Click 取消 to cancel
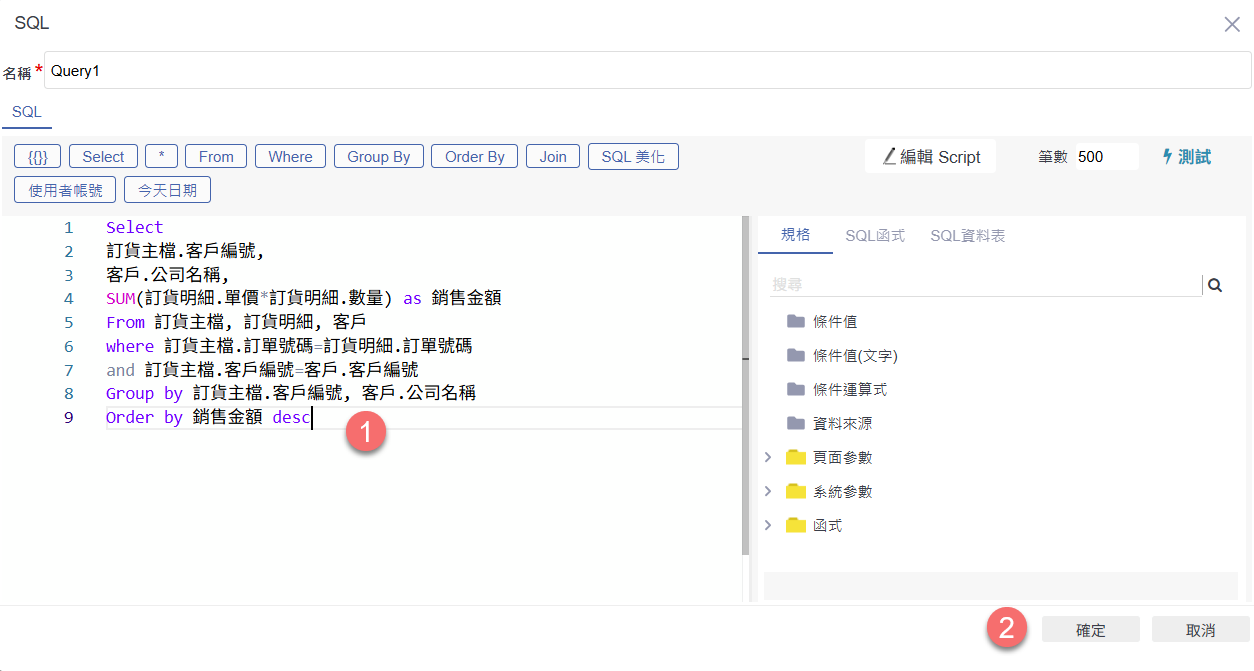 [1200, 630]
